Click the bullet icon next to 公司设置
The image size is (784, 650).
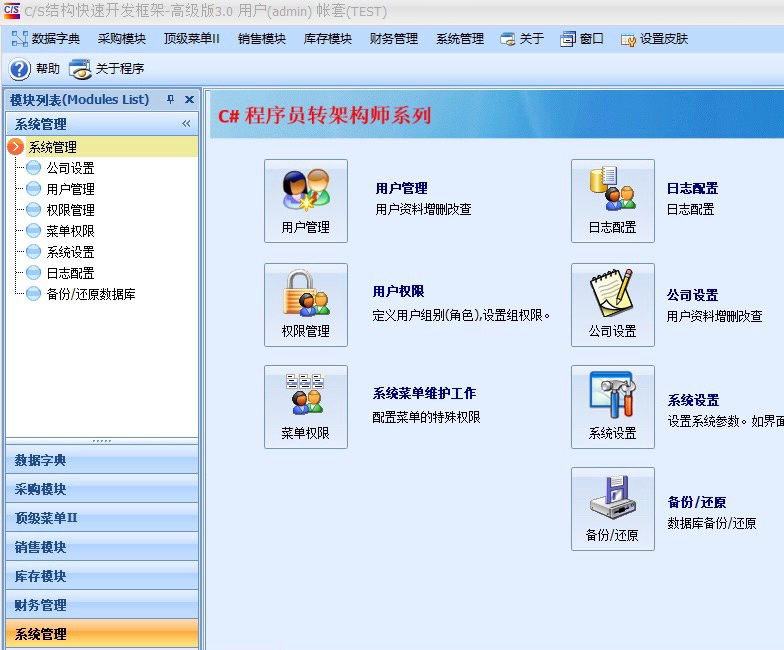coord(34,168)
